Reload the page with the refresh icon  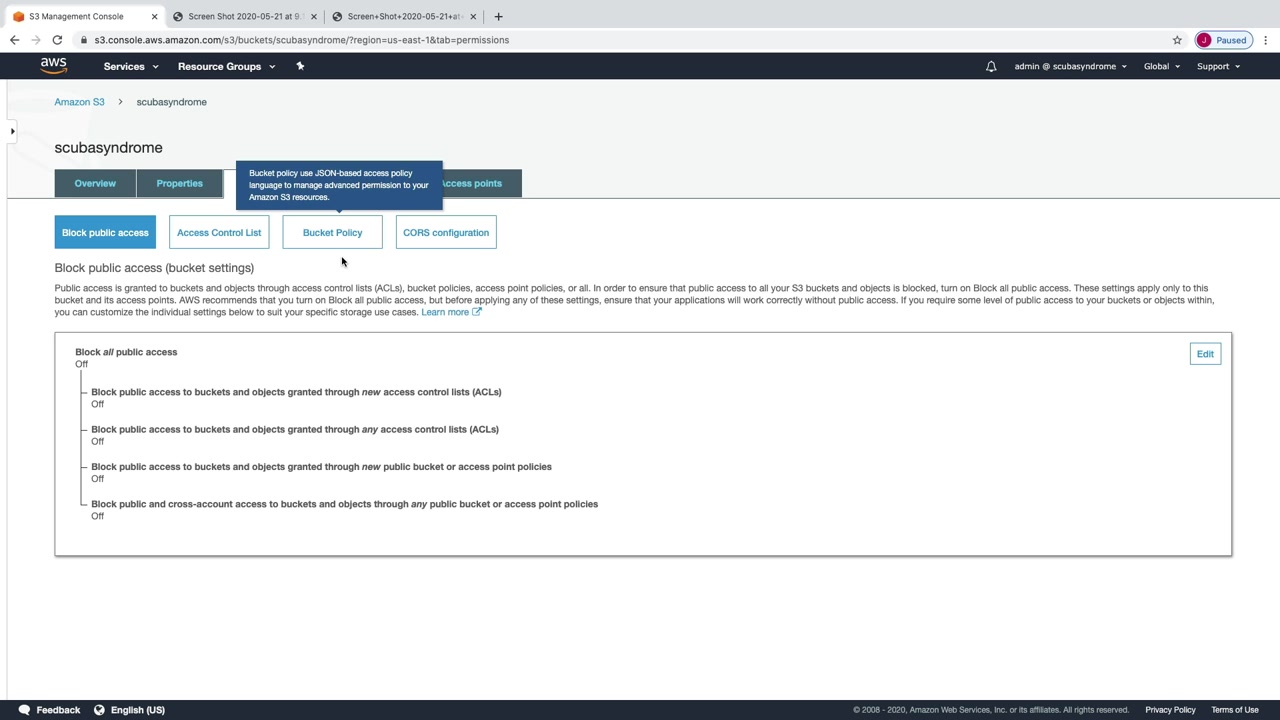(x=57, y=40)
